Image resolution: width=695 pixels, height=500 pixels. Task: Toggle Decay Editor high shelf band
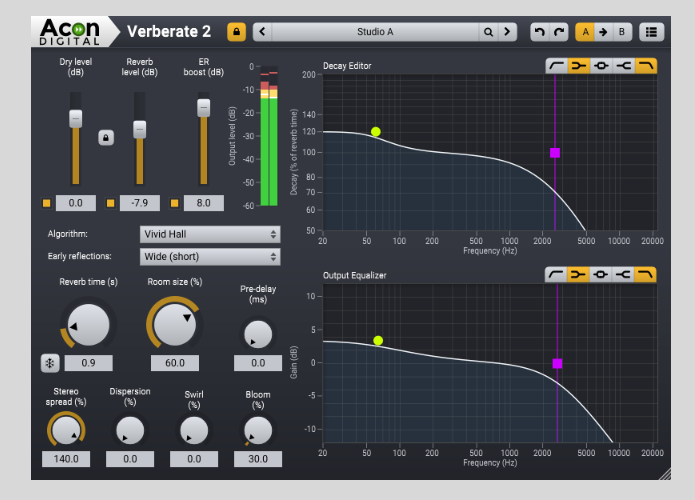pos(623,66)
